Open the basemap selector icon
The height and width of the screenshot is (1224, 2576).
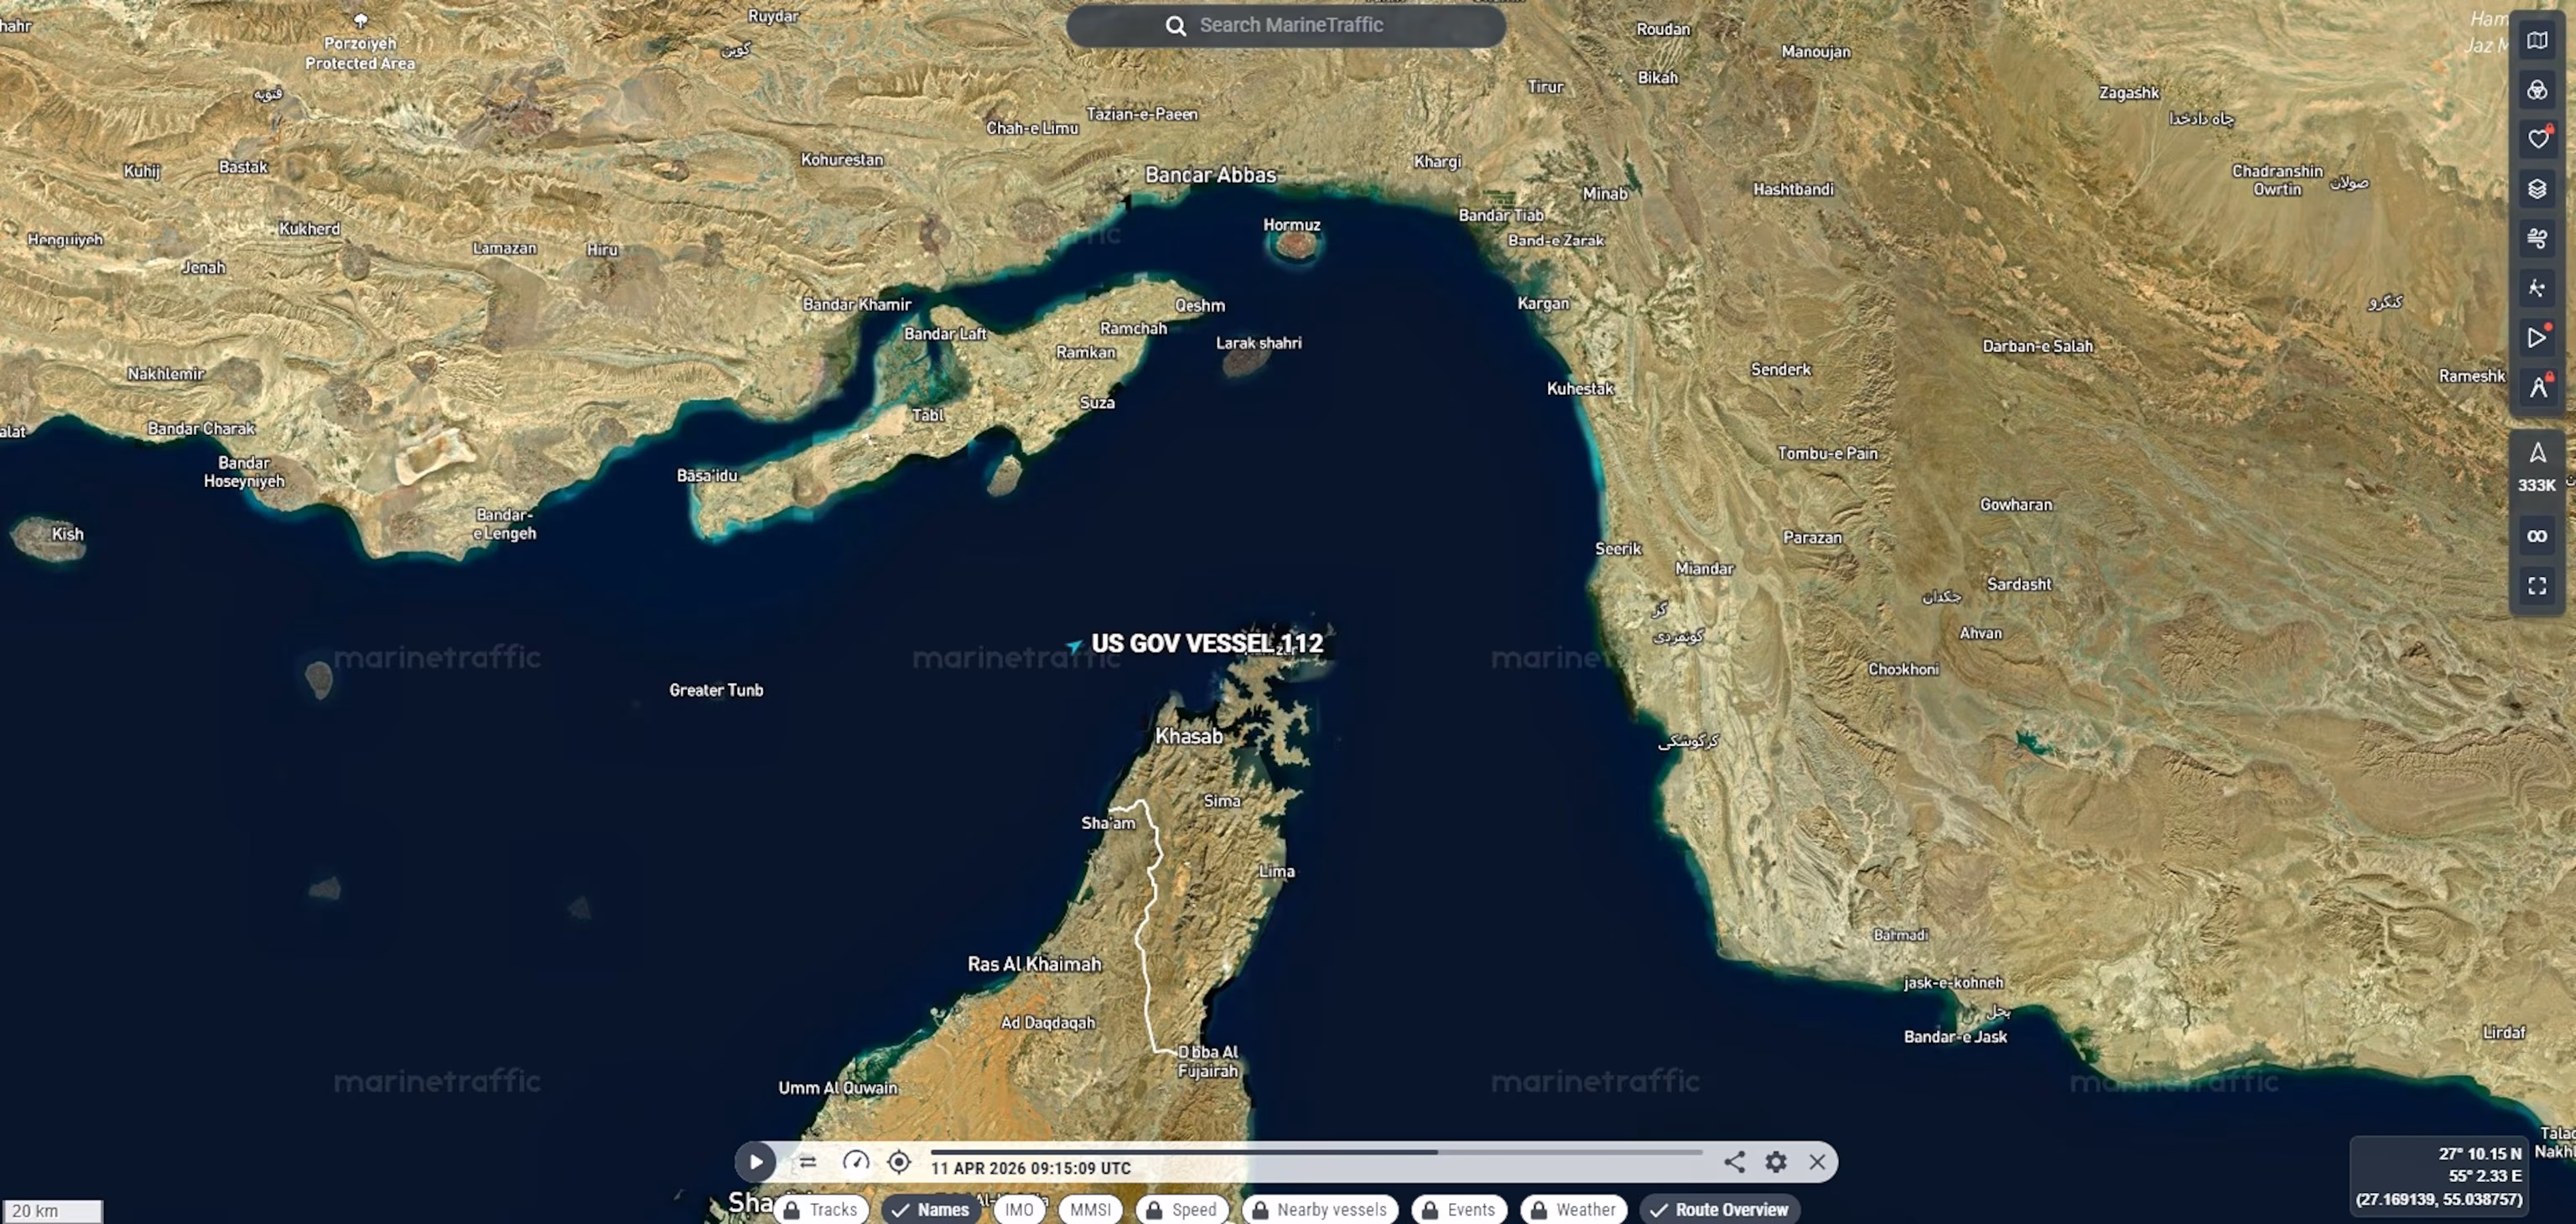pos(2537,40)
